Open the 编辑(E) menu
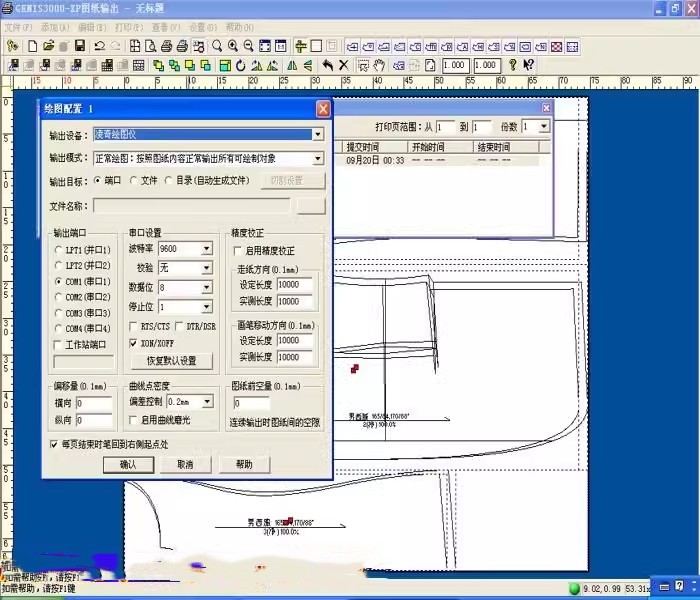The height and width of the screenshot is (600, 700). [x=92, y=27]
